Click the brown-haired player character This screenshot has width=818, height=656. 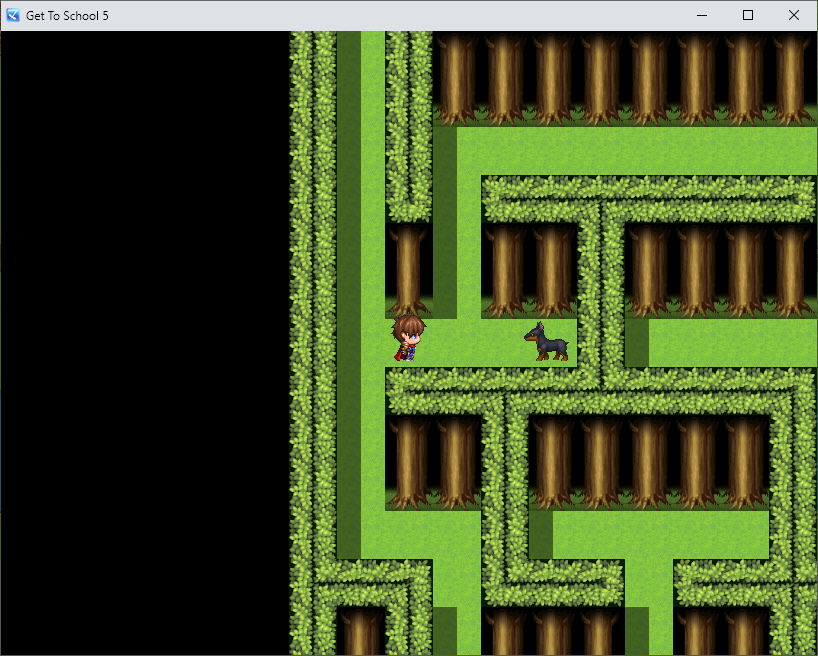408,338
